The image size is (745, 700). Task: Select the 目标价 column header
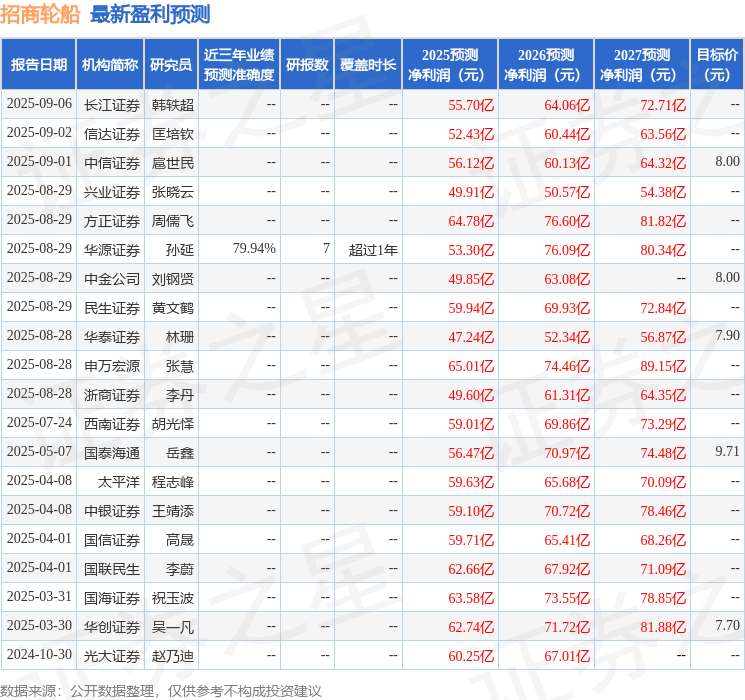point(717,65)
